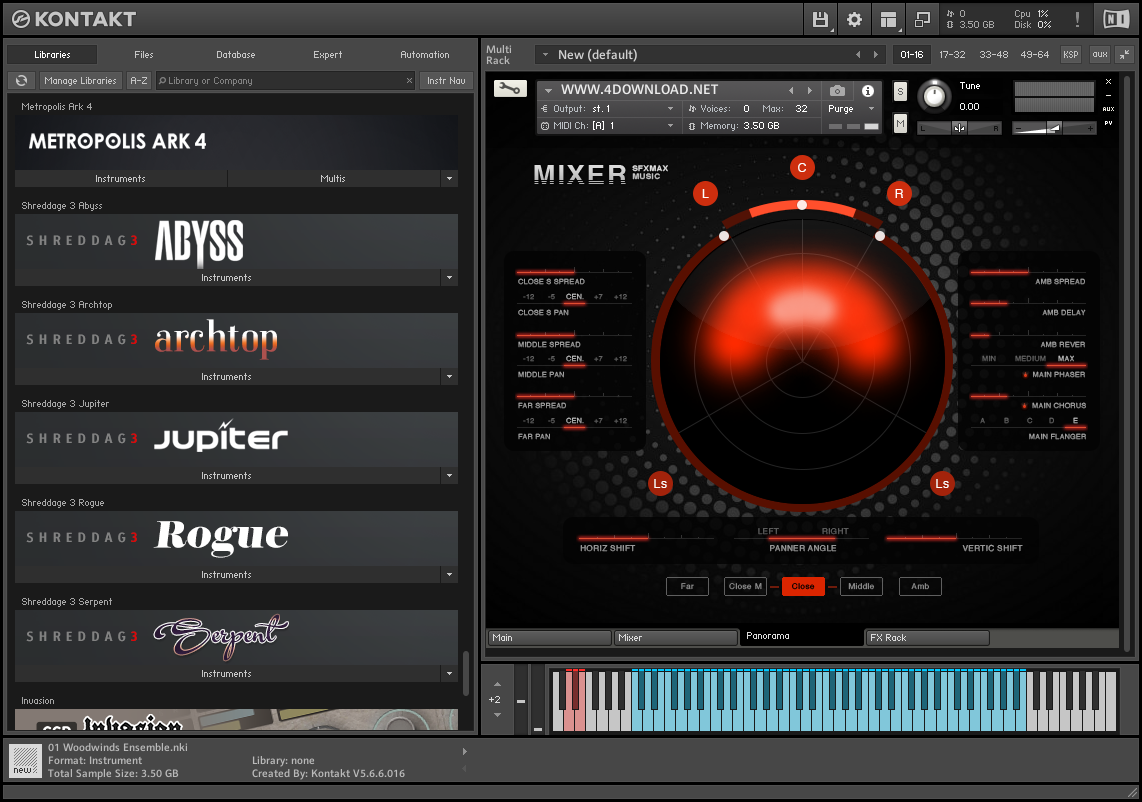
Task: Select next instrument arrow in header
Action: 810,90
